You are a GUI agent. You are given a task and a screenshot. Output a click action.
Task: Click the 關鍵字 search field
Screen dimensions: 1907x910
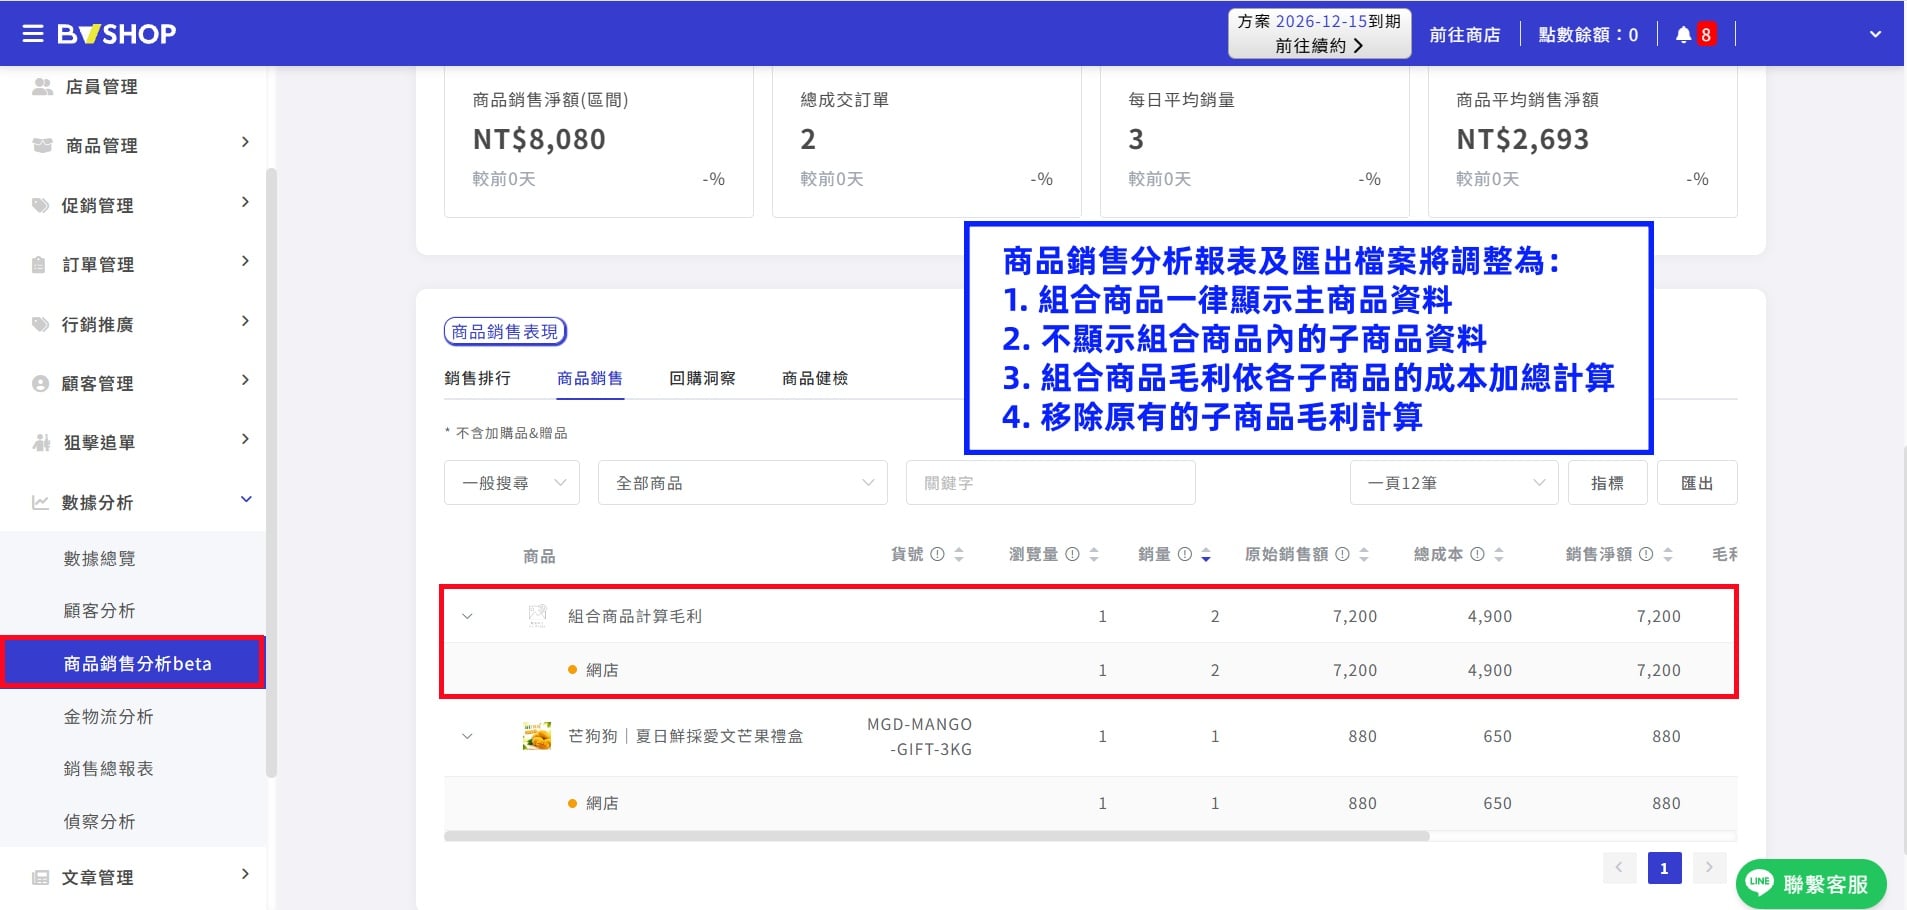point(1051,483)
